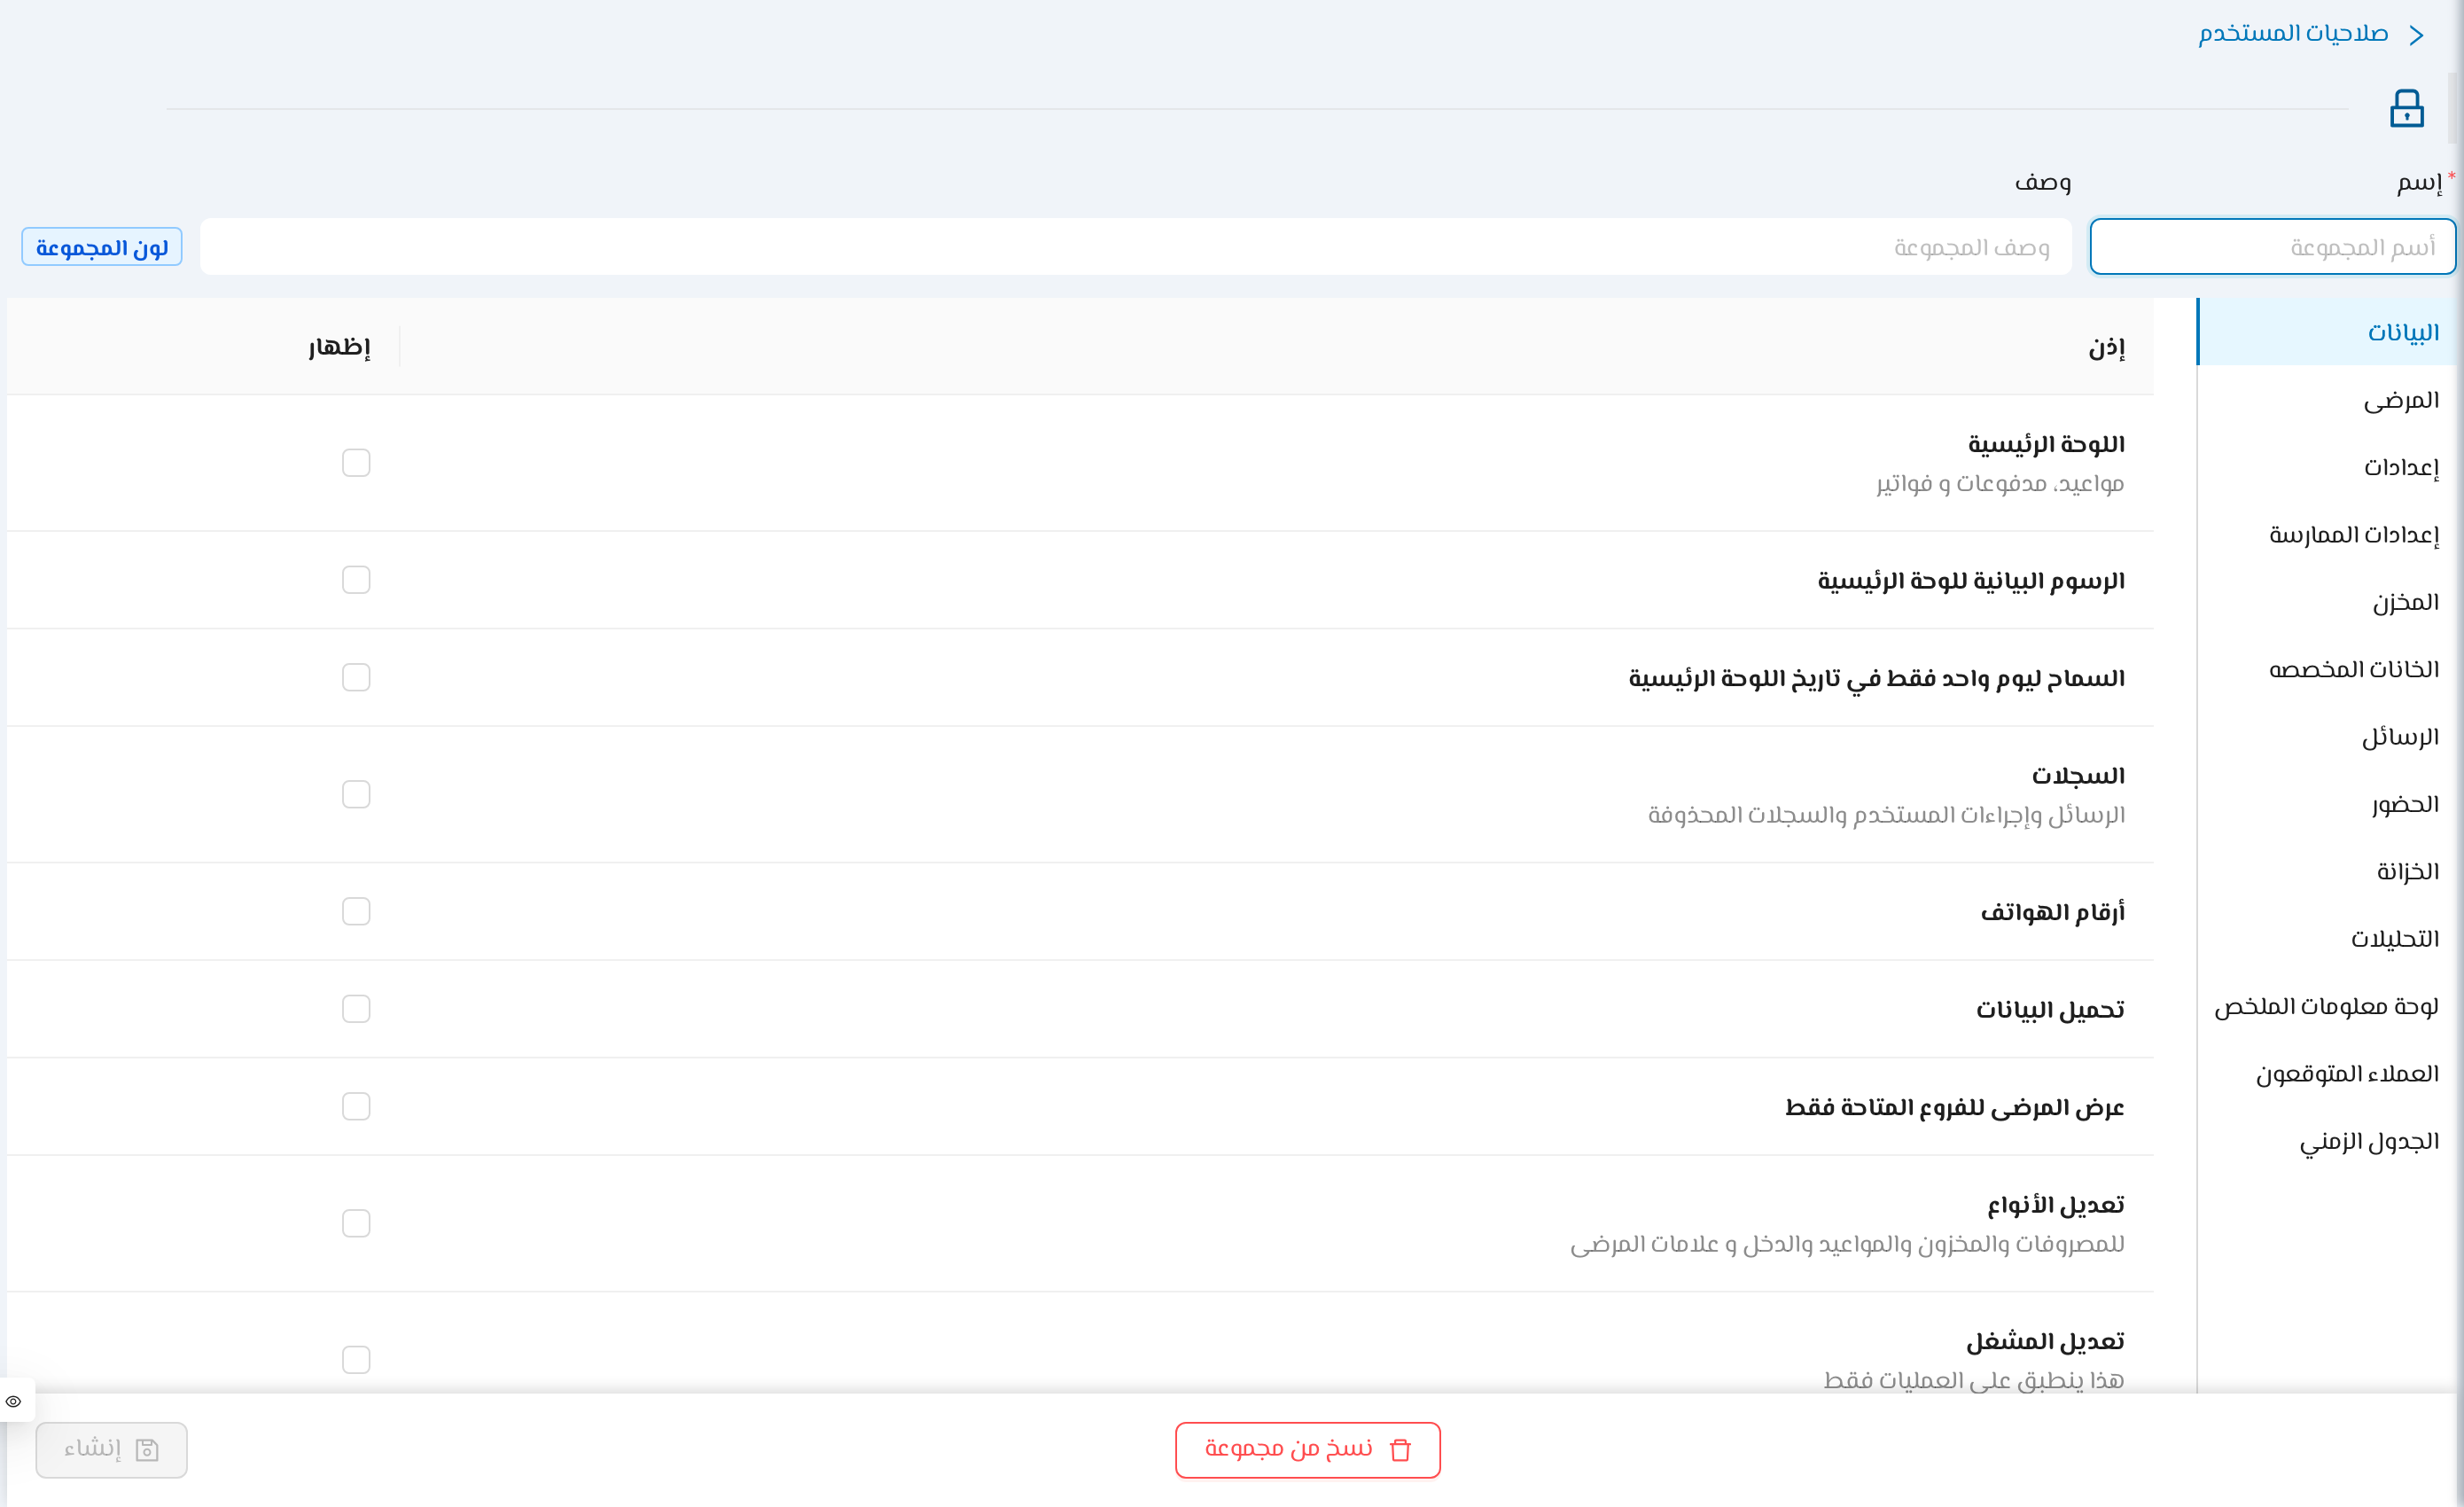
Task: Click the هذا ينطبق على العمليات فقط text
Action: tap(1974, 1380)
